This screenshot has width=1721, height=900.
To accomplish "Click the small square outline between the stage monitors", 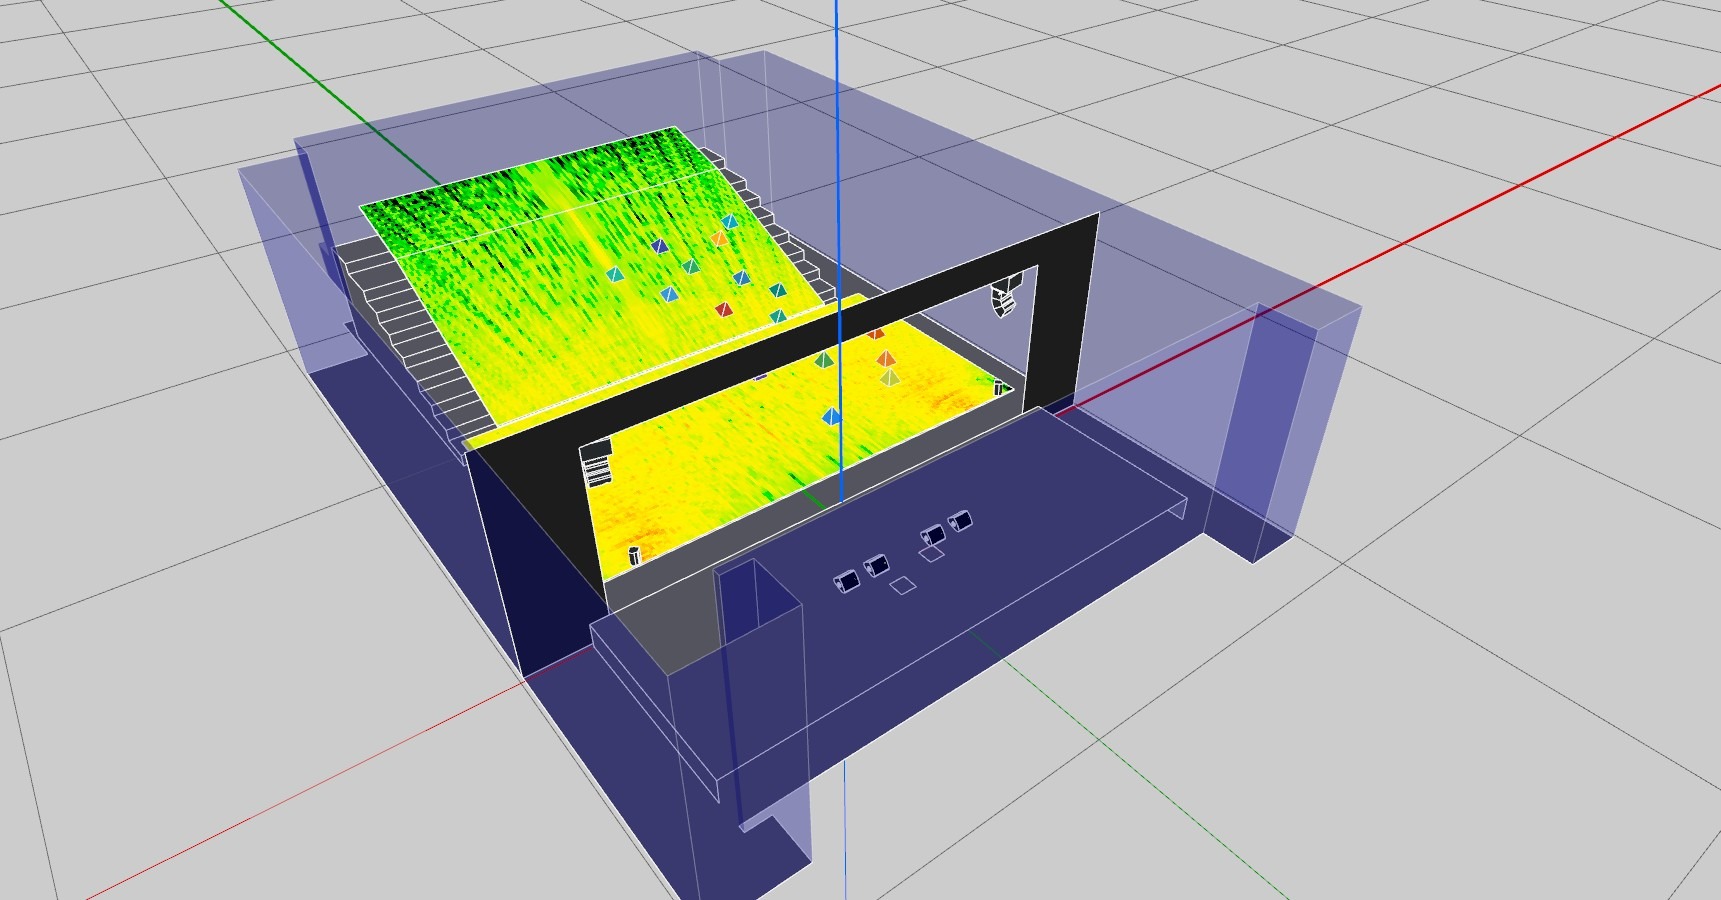I will coord(903,586).
